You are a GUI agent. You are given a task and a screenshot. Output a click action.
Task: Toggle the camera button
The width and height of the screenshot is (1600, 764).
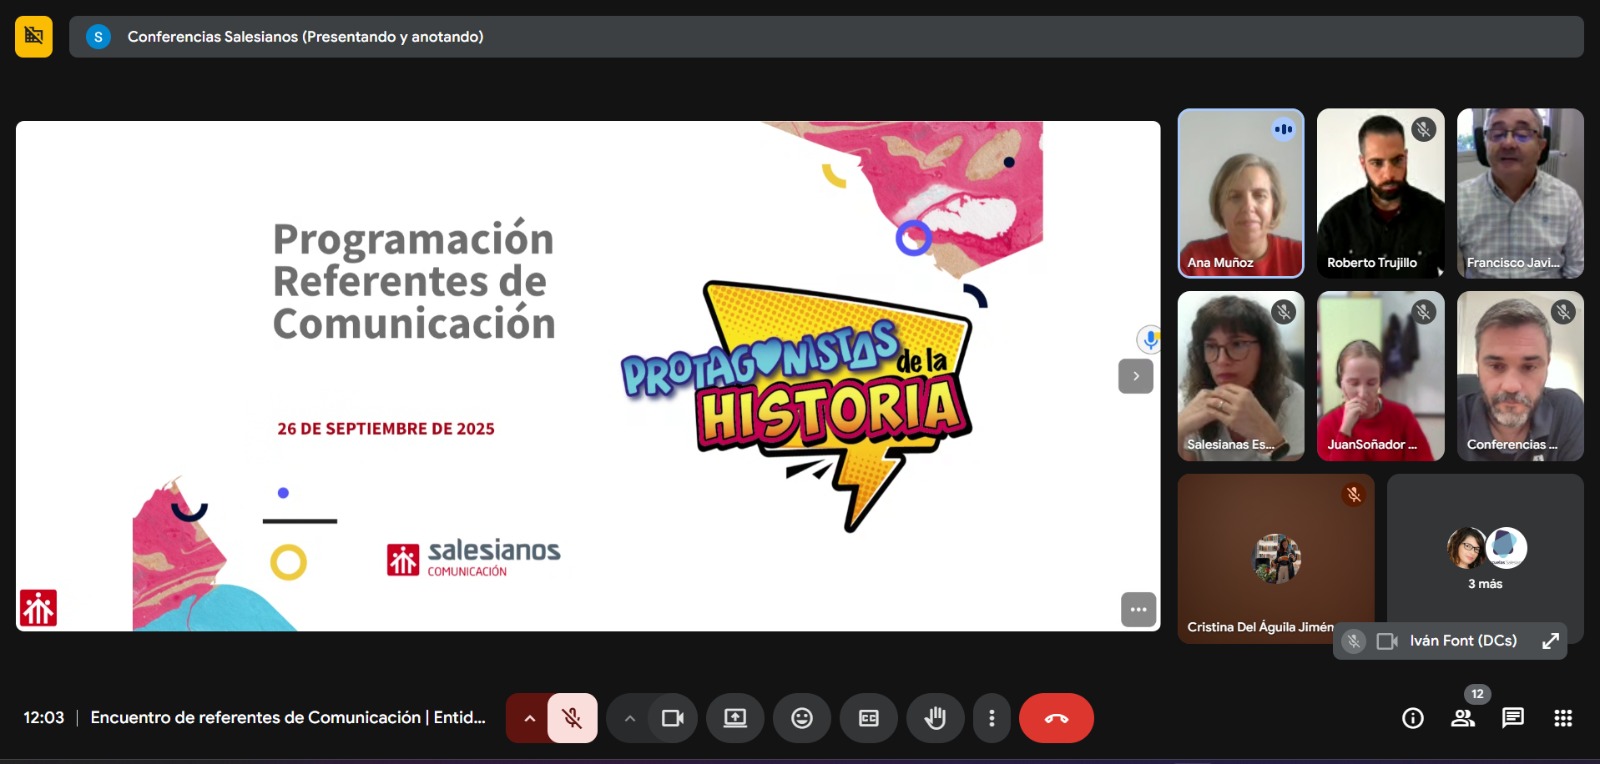(673, 718)
